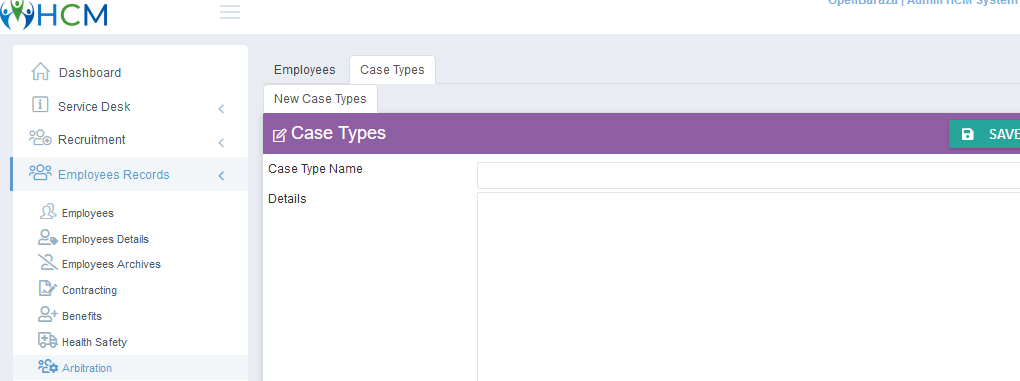This screenshot has width=1020, height=381.
Task: Click the floppy disk save icon
Action: tap(967, 134)
